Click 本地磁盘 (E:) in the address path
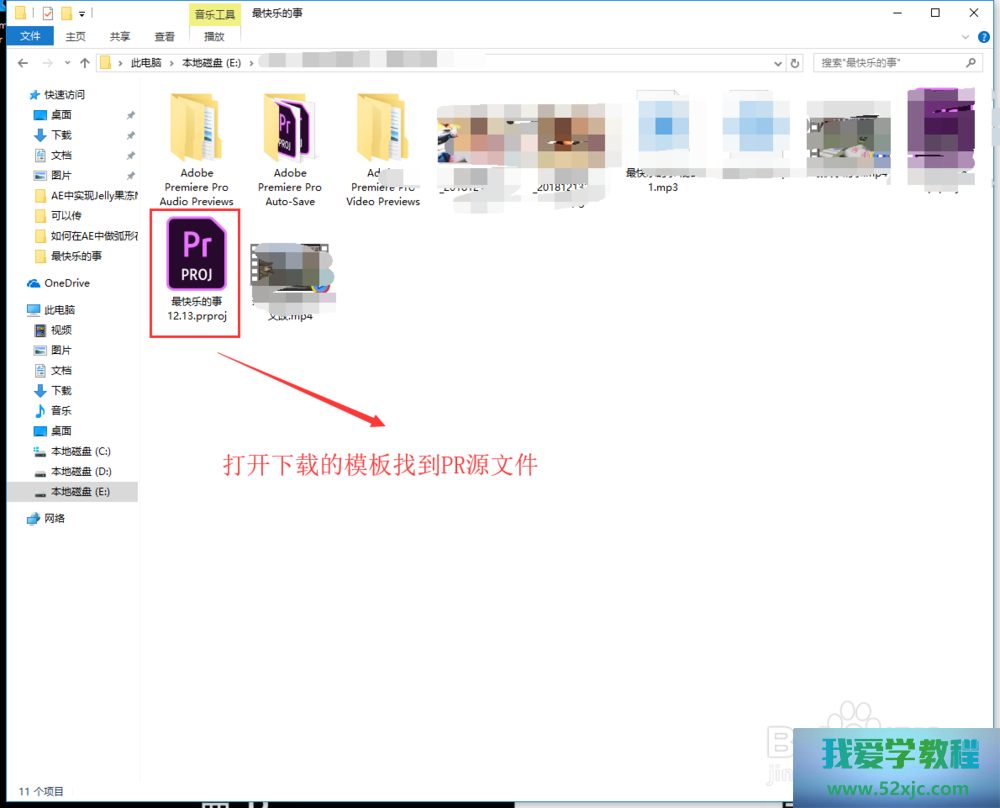The image size is (1000, 808). [211, 63]
